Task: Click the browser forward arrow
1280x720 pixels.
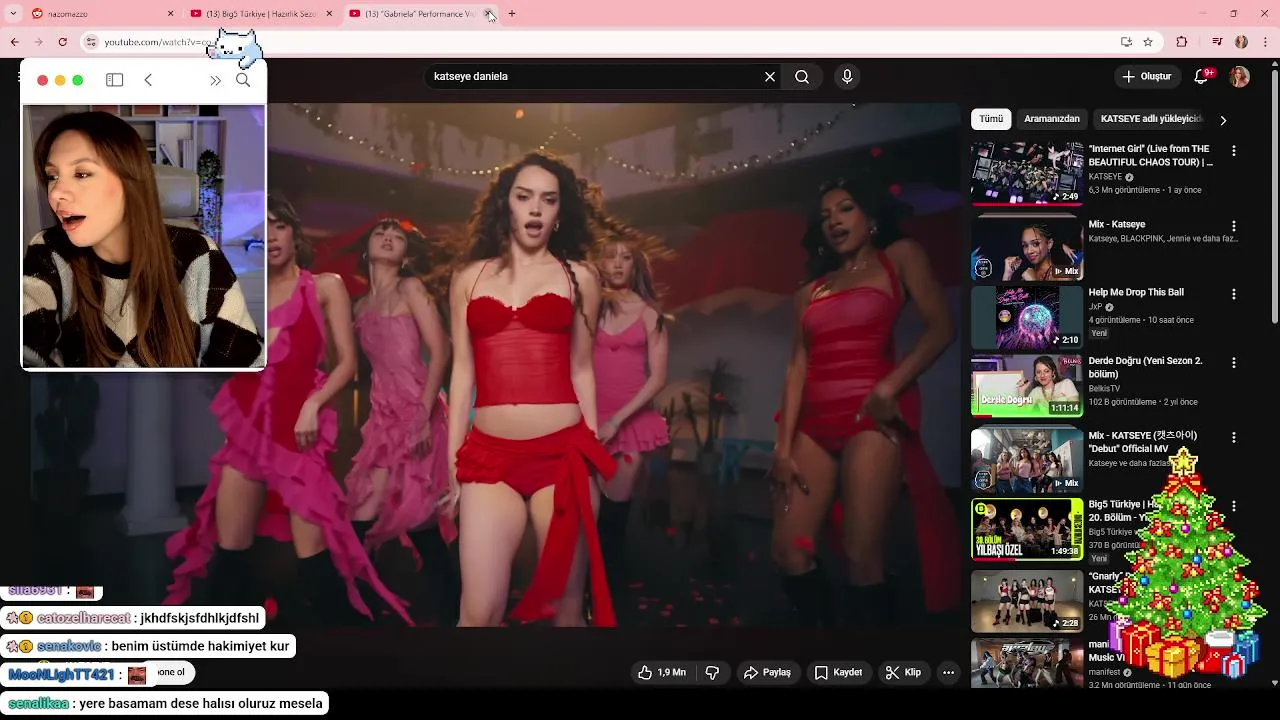Action: 38,42
